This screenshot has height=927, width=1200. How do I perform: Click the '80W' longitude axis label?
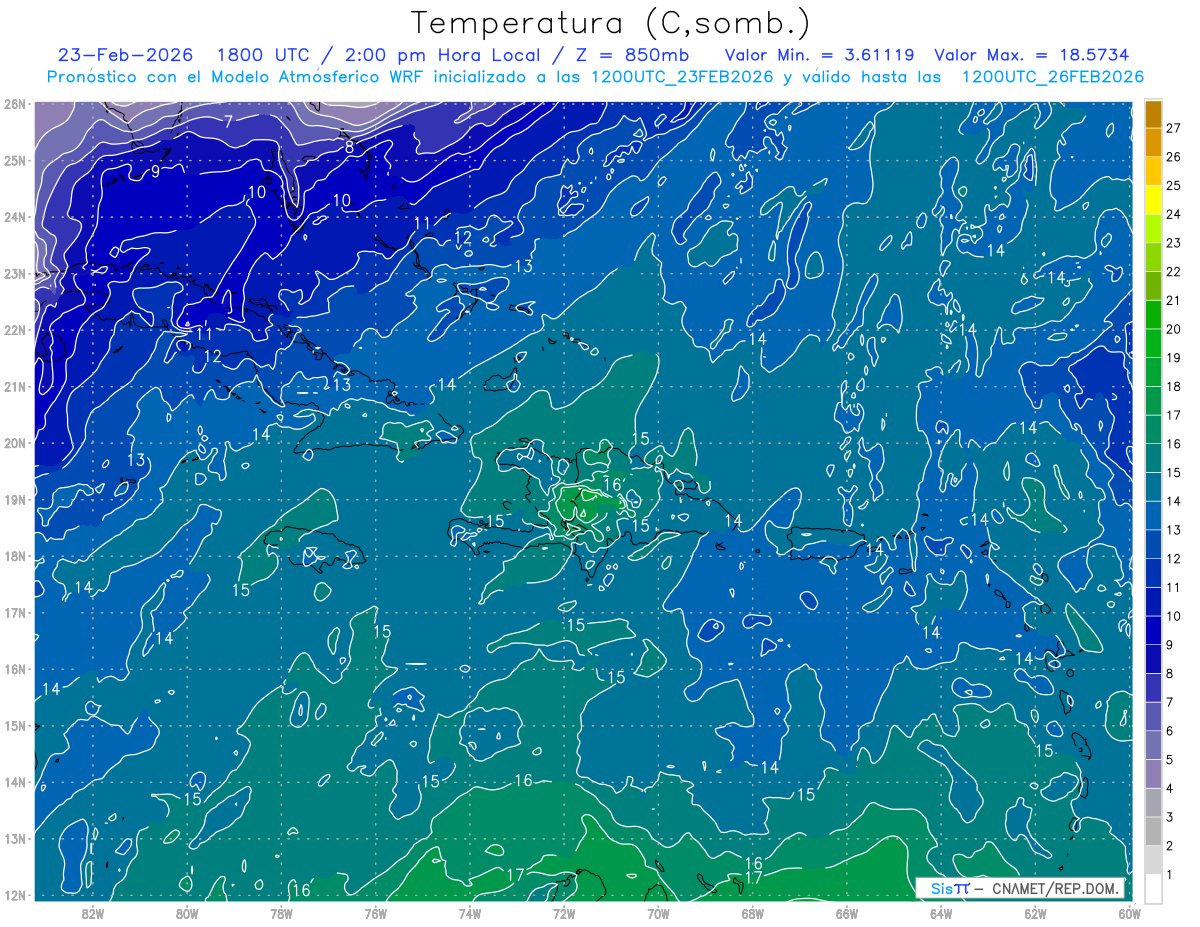click(187, 912)
